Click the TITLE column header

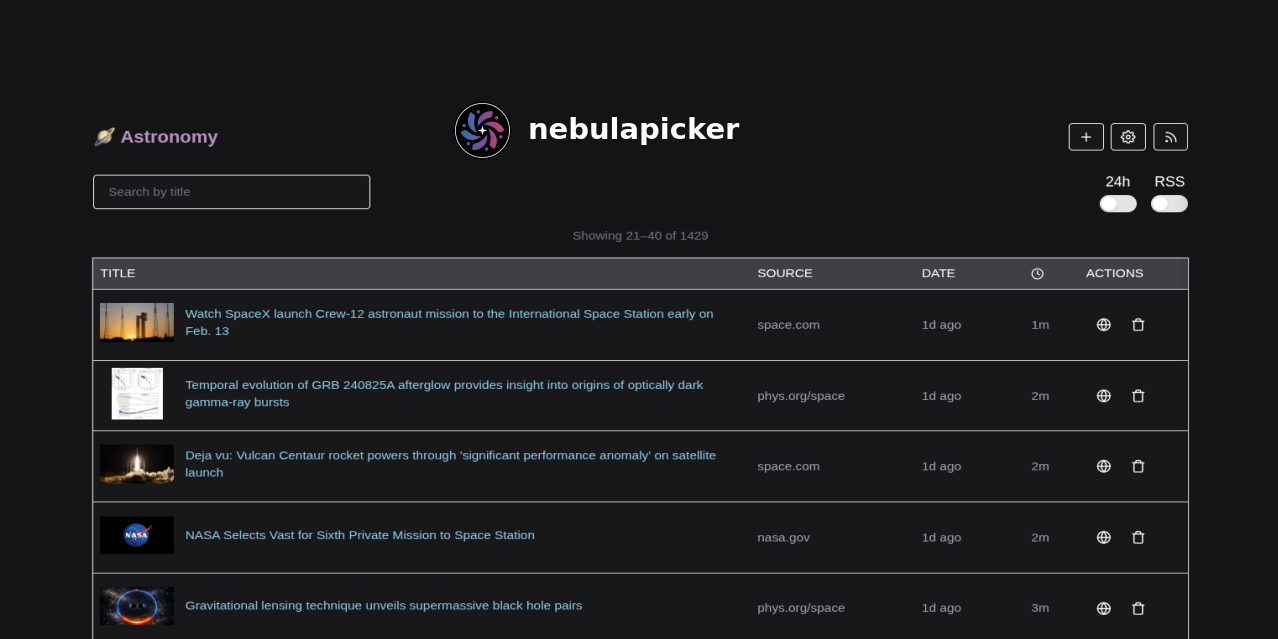click(118, 273)
